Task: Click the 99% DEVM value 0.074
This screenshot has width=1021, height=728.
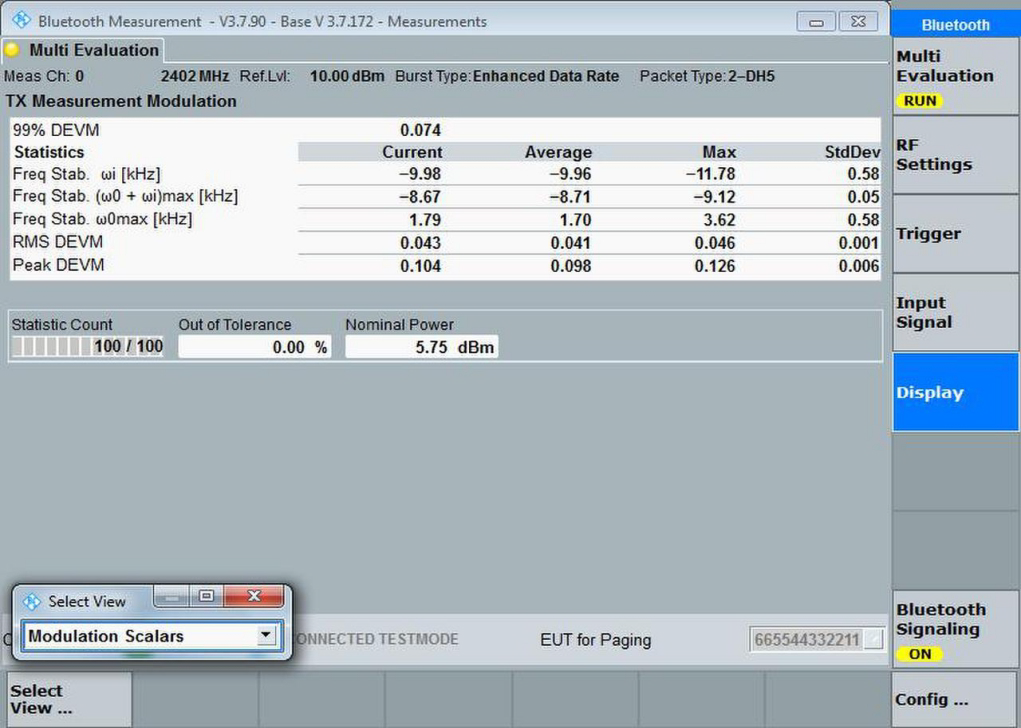Action: (x=421, y=130)
